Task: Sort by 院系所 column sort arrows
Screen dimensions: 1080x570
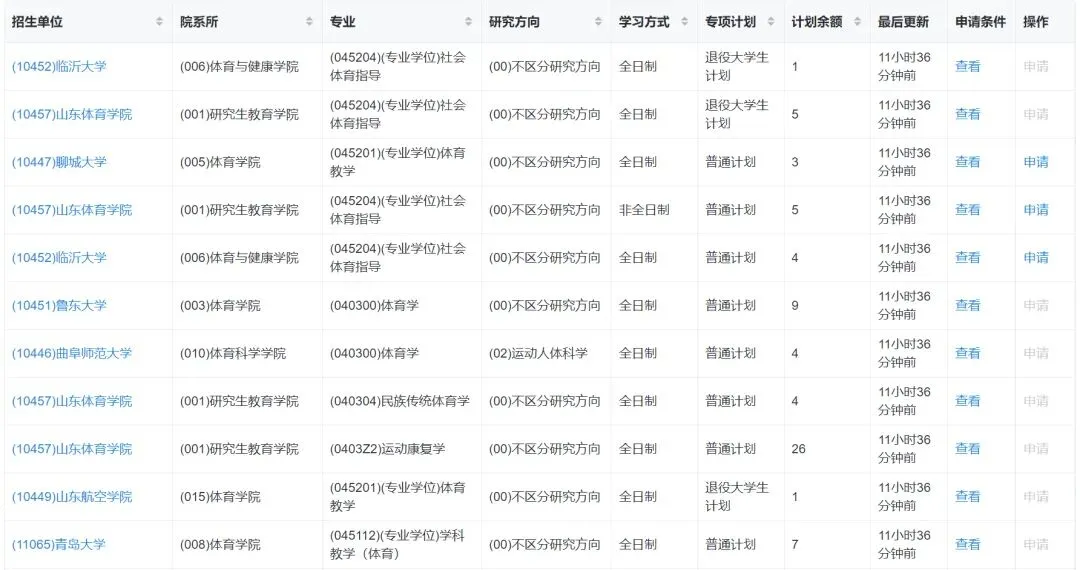Action: 309,21
